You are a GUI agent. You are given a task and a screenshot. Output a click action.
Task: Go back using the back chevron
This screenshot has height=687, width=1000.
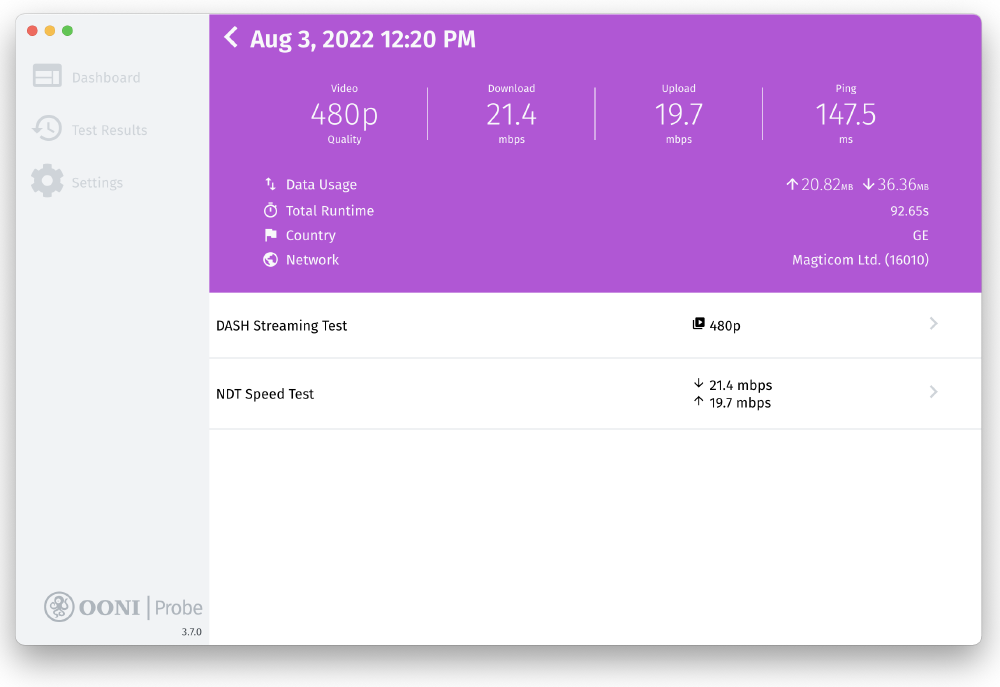[231, 37]
